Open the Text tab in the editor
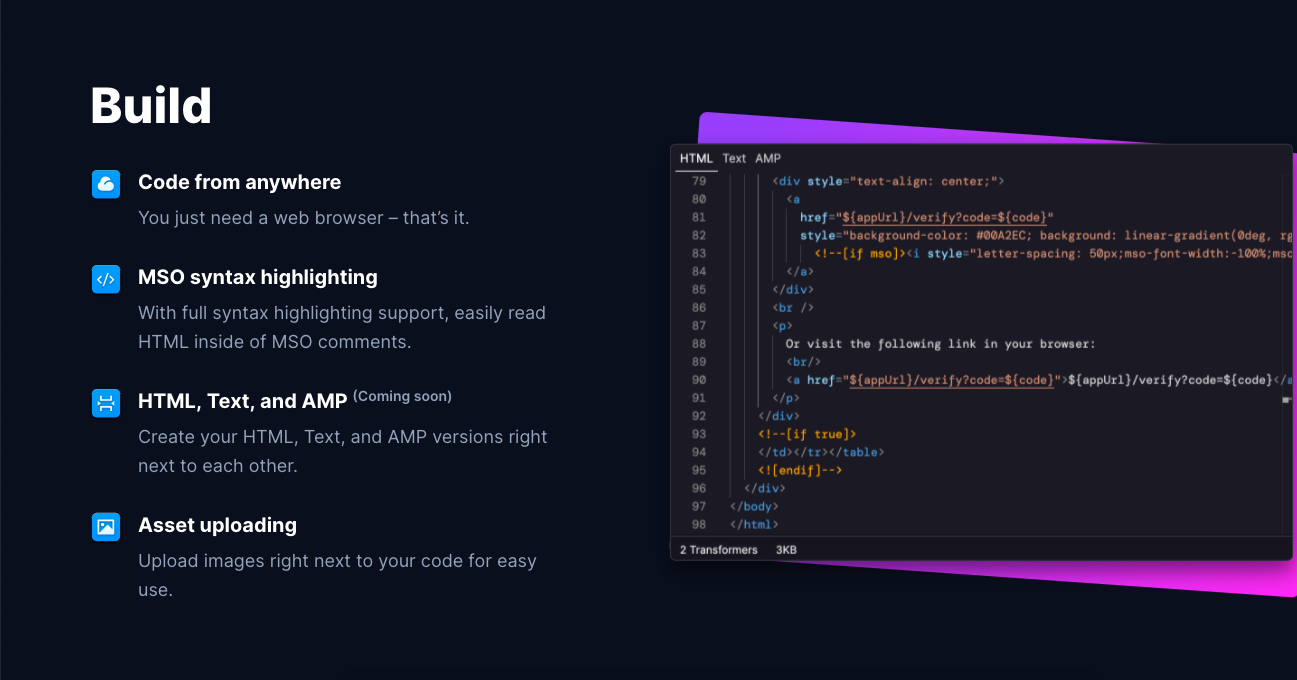 coord(734,158)
